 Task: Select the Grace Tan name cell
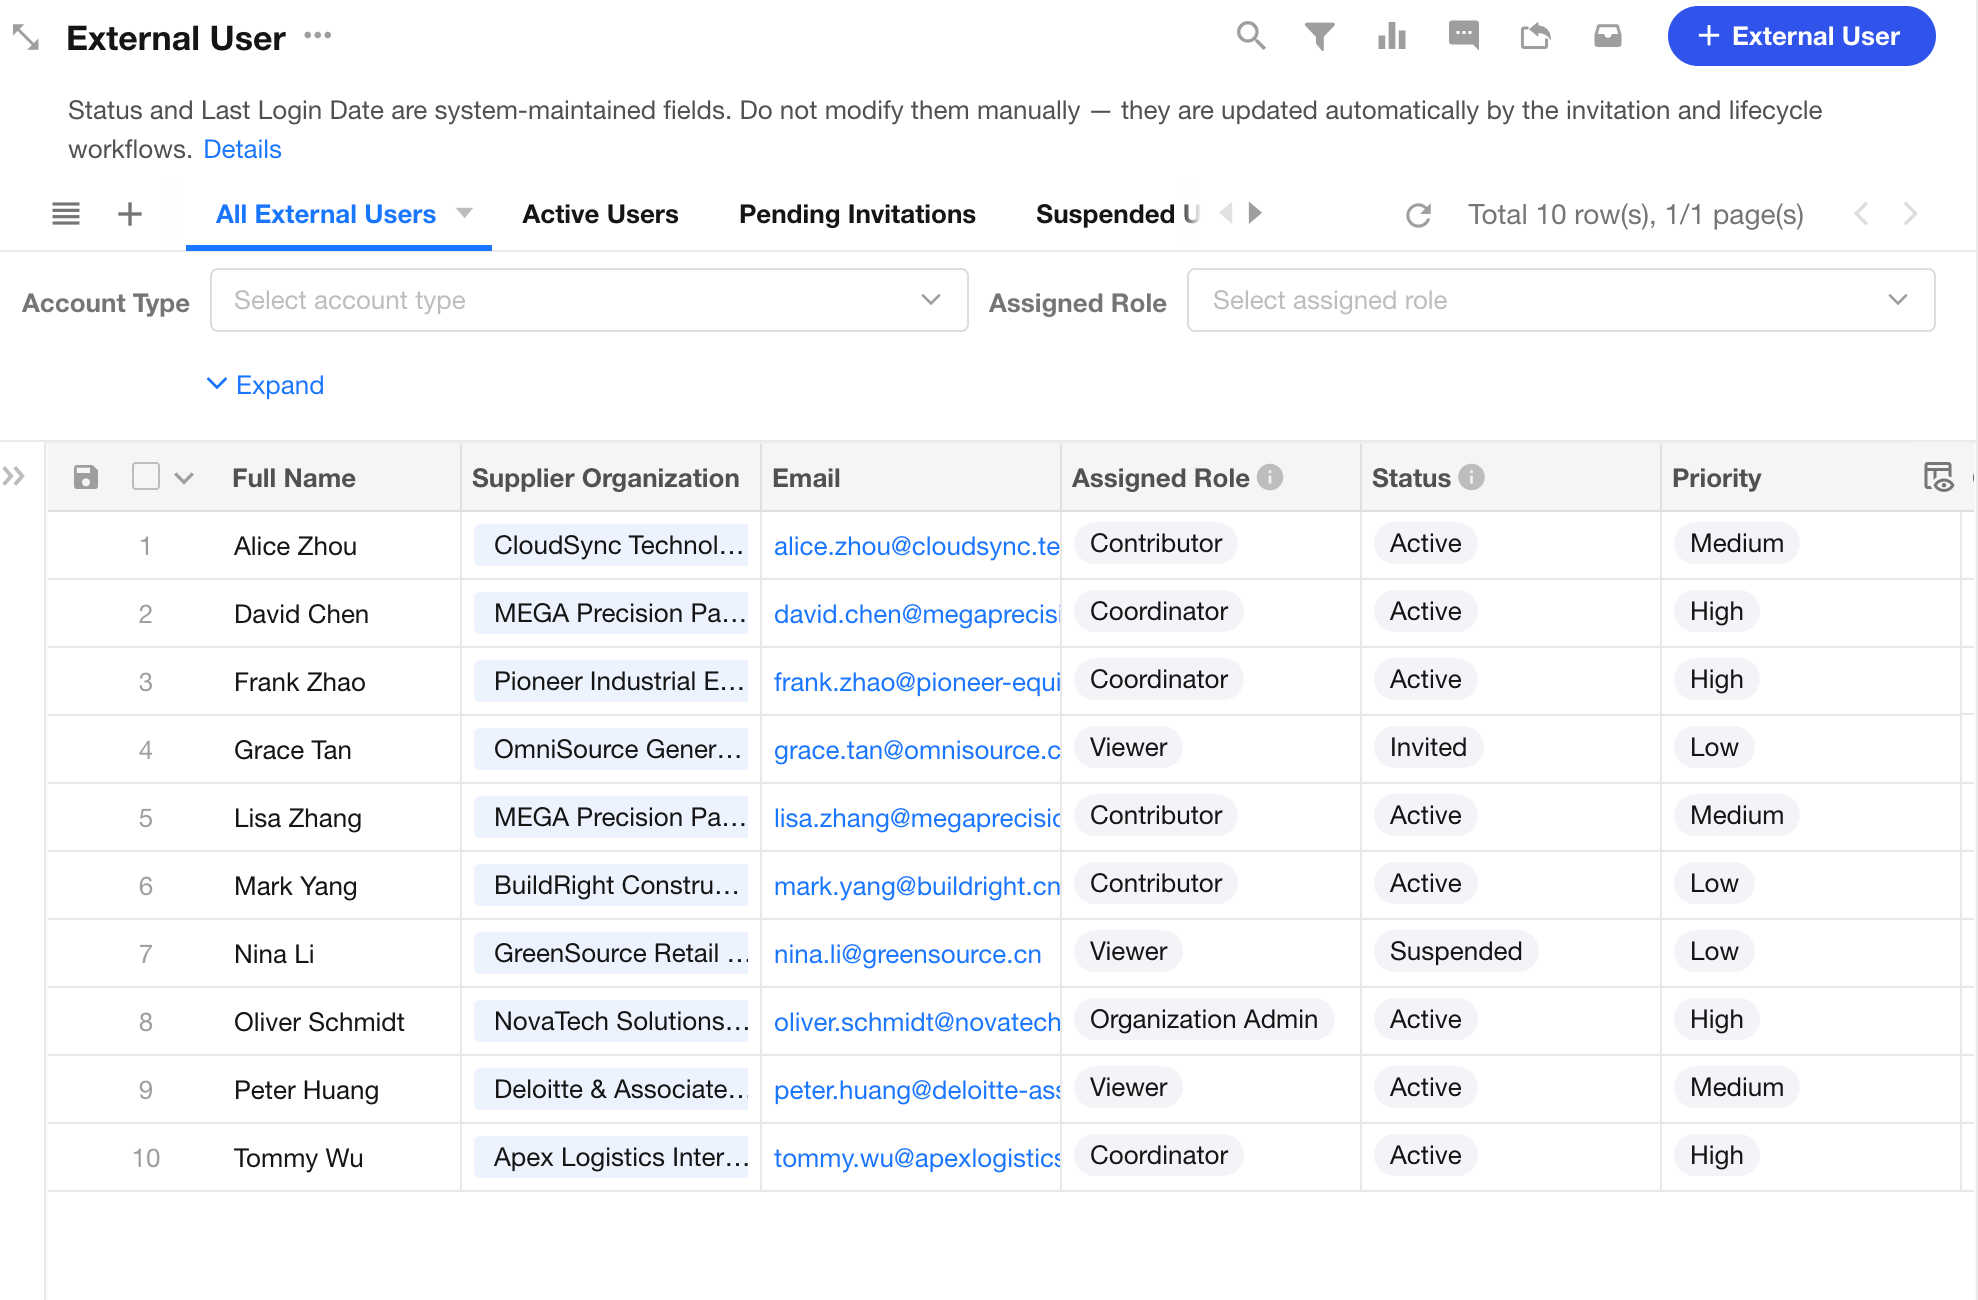click(293, 750)
